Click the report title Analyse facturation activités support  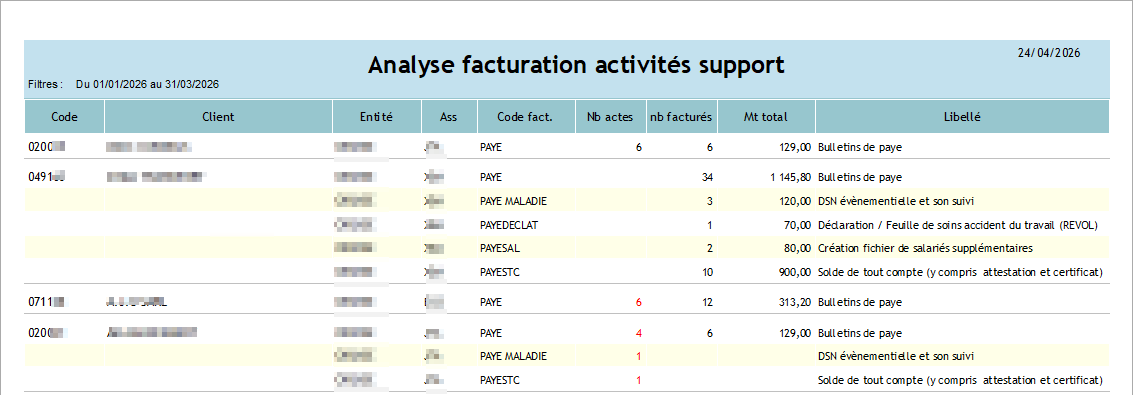click(576, 65)
